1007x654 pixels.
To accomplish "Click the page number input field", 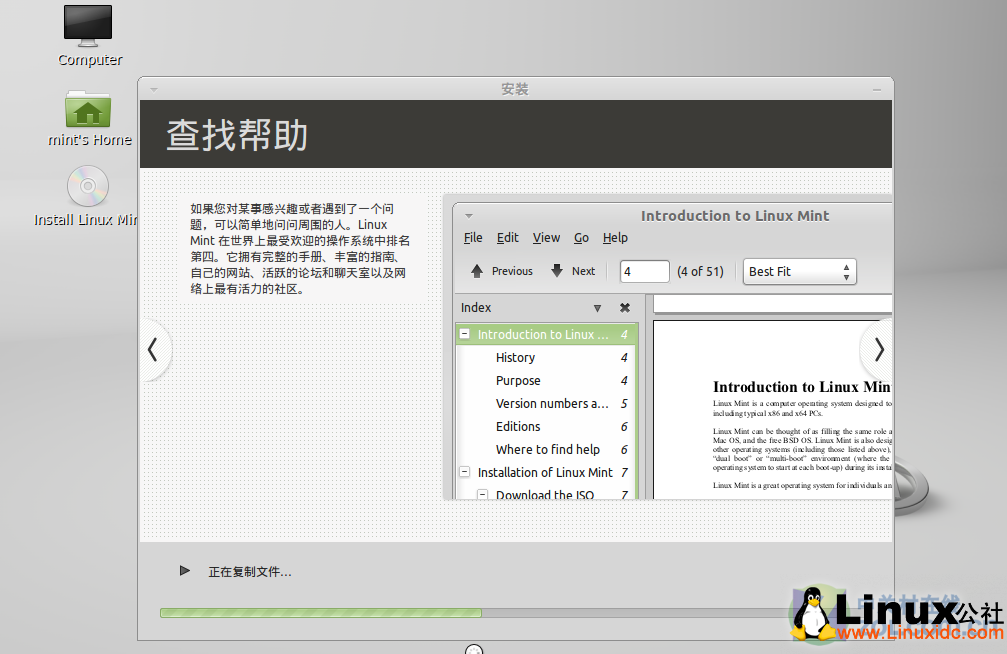I will coord(644,270).
